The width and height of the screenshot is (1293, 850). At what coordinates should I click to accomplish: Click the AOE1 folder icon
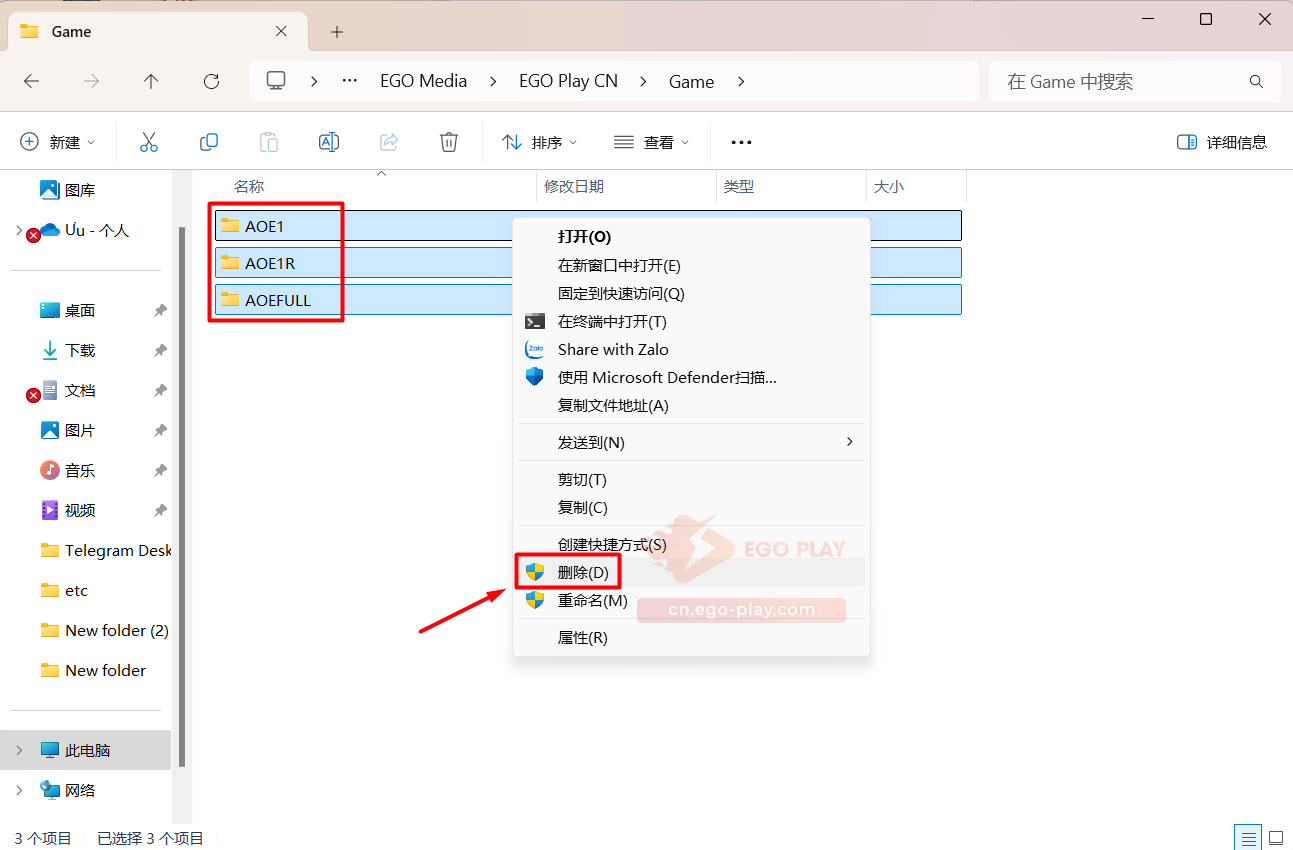click(230, 225)
